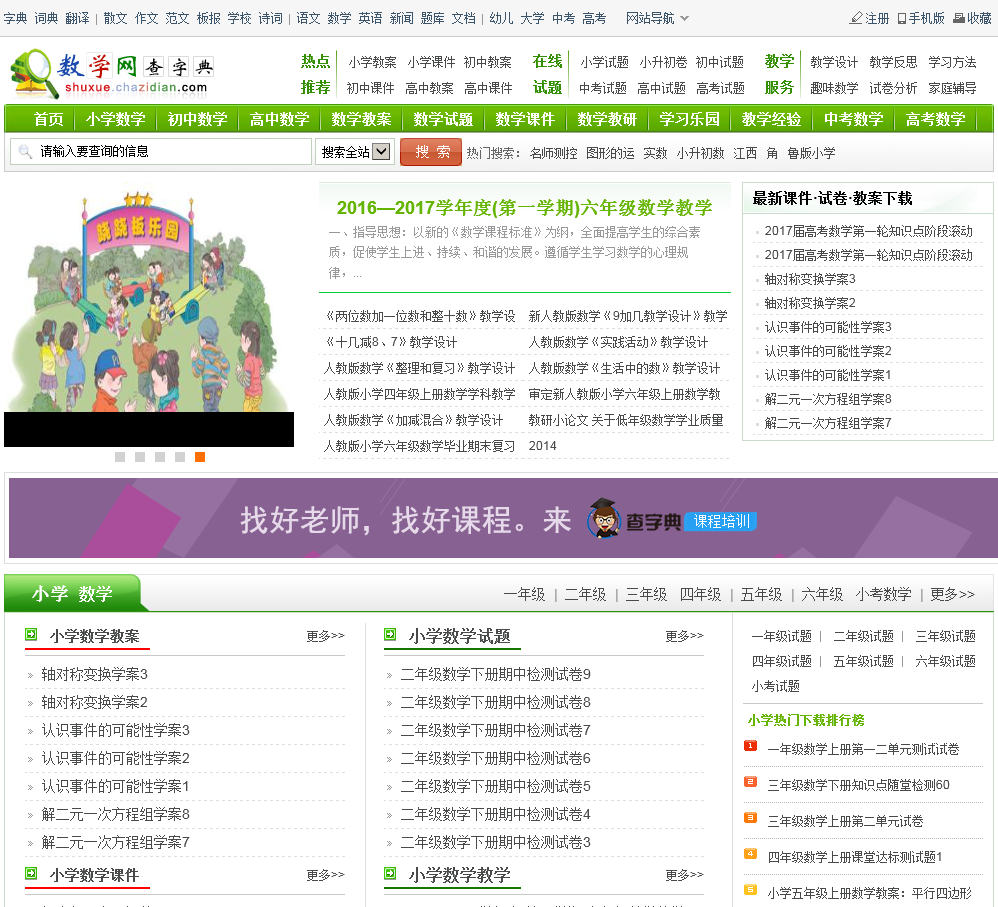Select the third slideshow indicator dot

[160, 457]
